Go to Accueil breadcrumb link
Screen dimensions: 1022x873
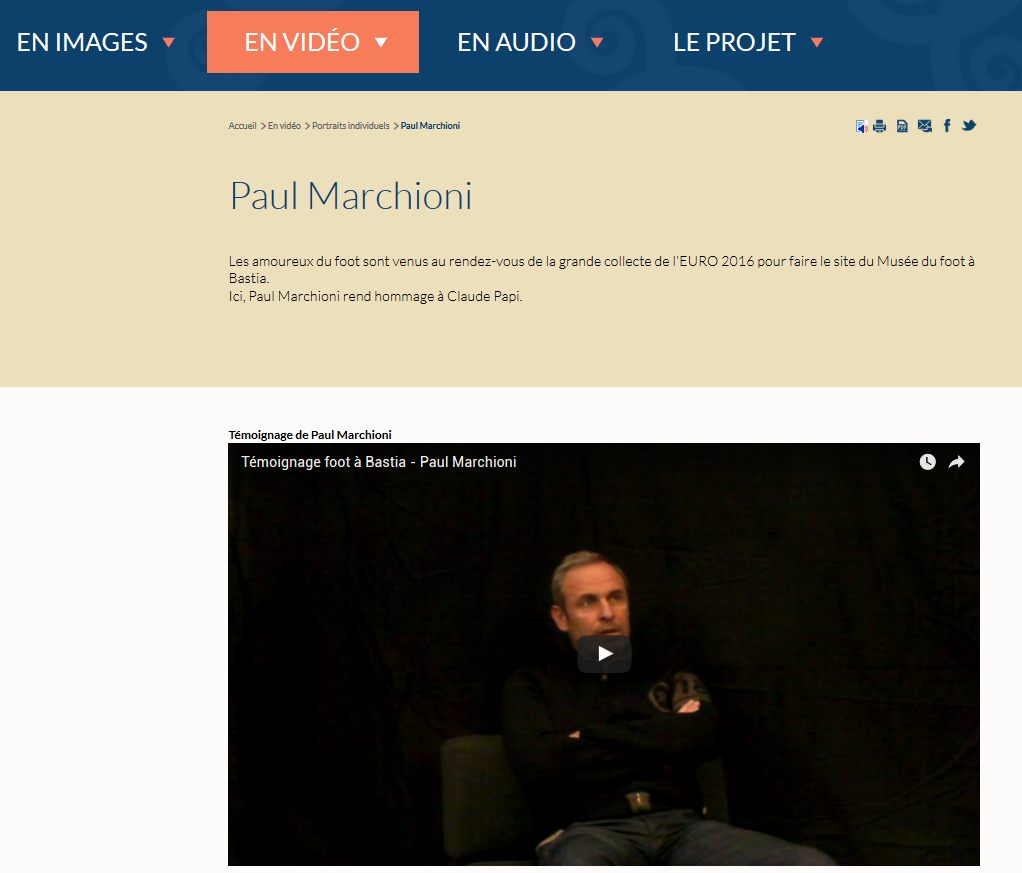pos(242,126)
